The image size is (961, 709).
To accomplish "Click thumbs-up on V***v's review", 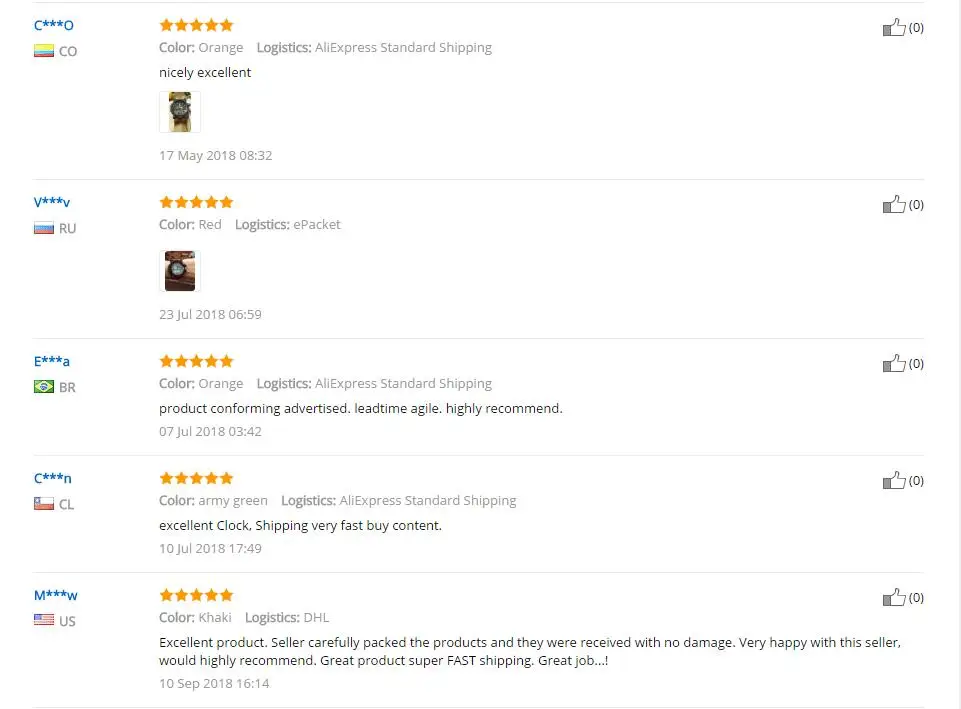I will pyautogui.click(x=894, y=205).
